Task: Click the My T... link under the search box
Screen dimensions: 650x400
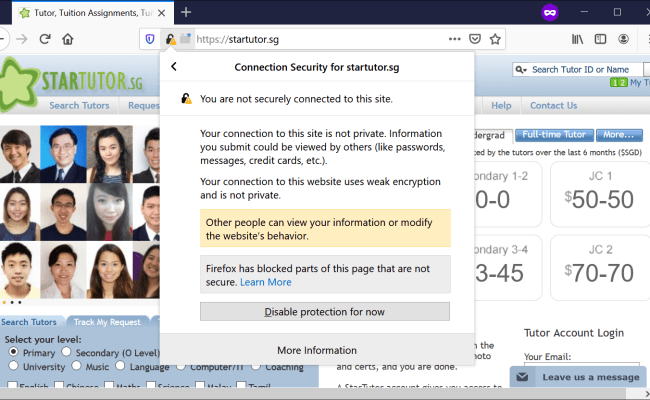Action: coord(640,82)
